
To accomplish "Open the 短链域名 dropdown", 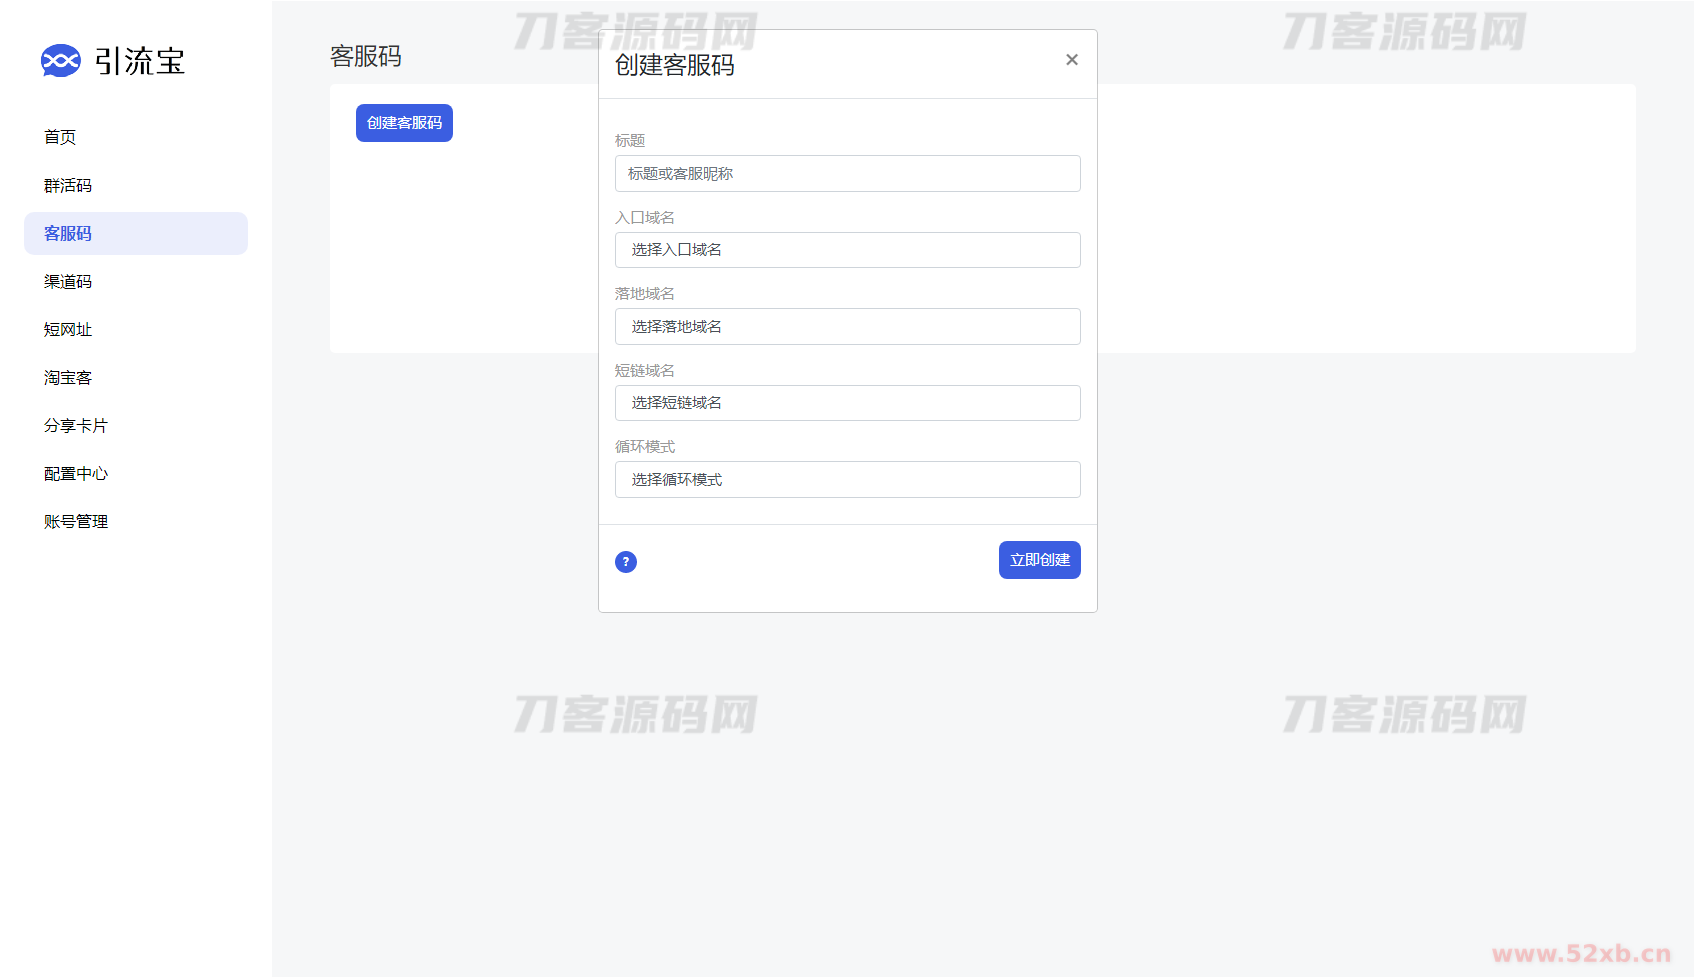I will click(x=847, y=403).
